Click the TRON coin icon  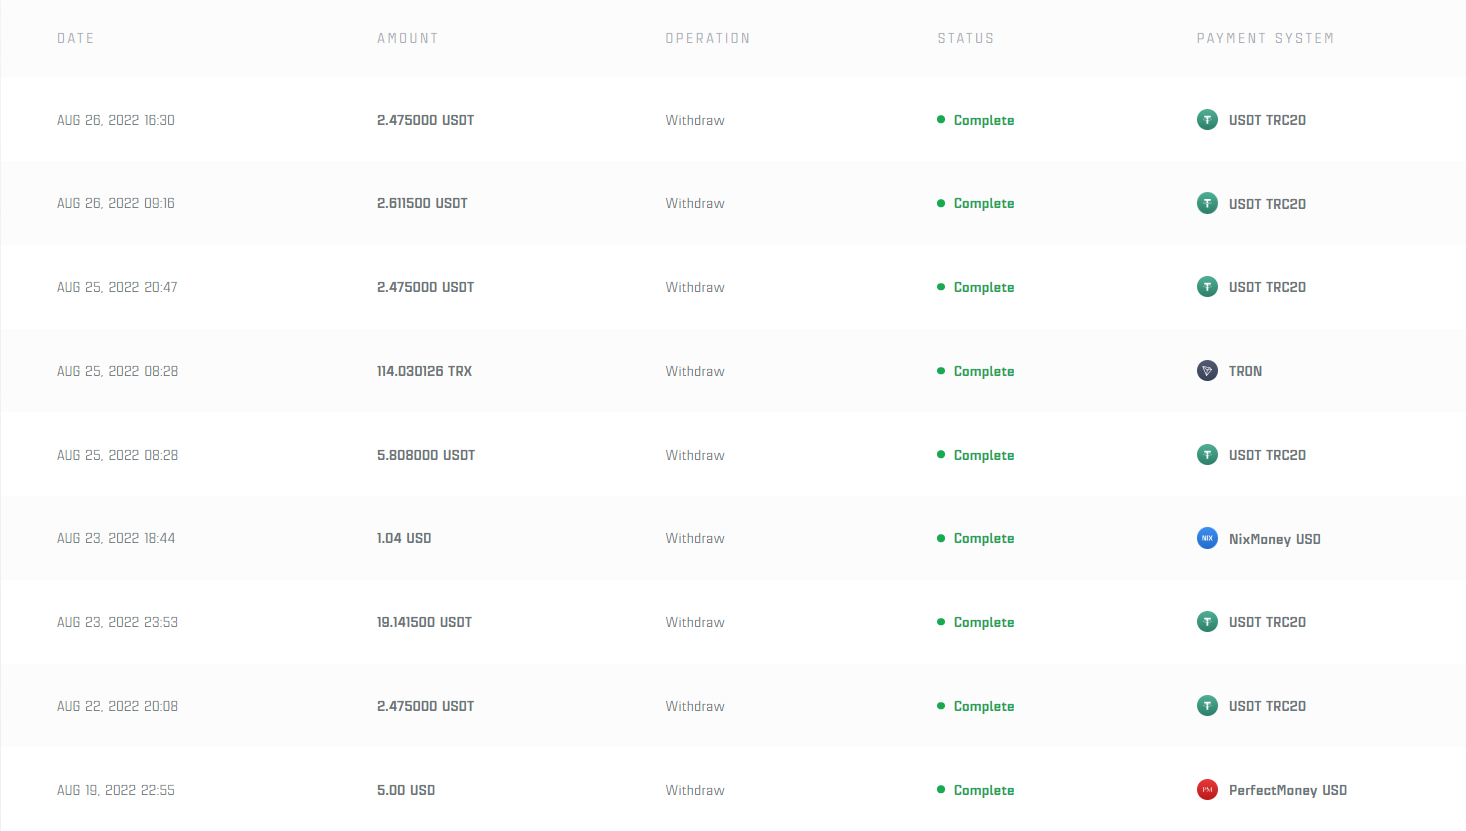click(x=1207, y=371)
